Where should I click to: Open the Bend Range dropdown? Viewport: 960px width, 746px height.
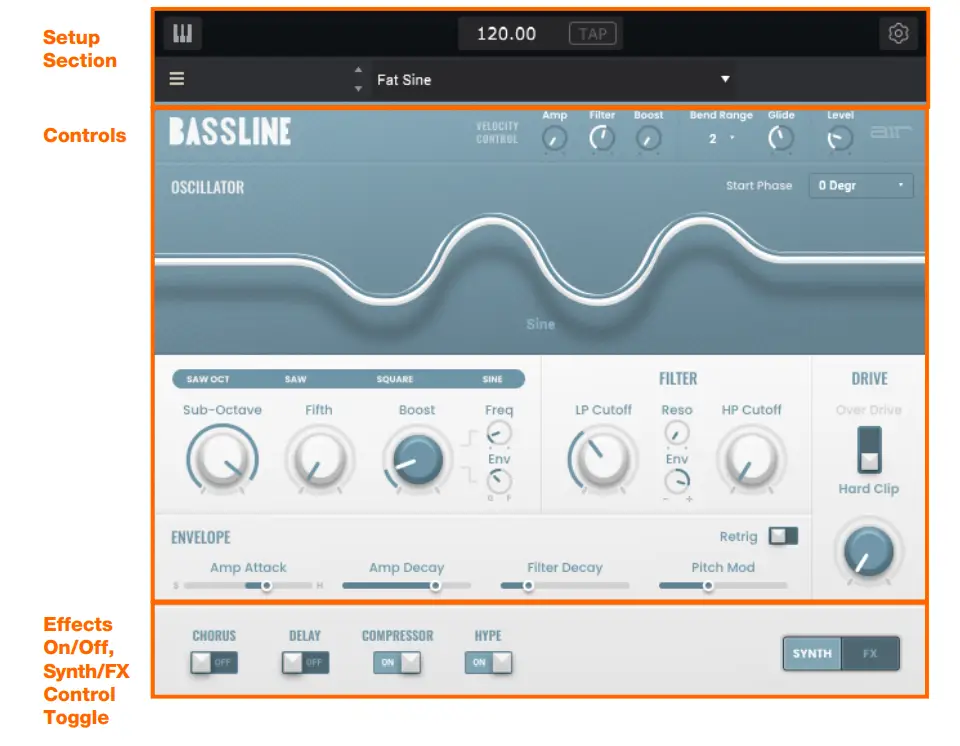click(721, 138)
